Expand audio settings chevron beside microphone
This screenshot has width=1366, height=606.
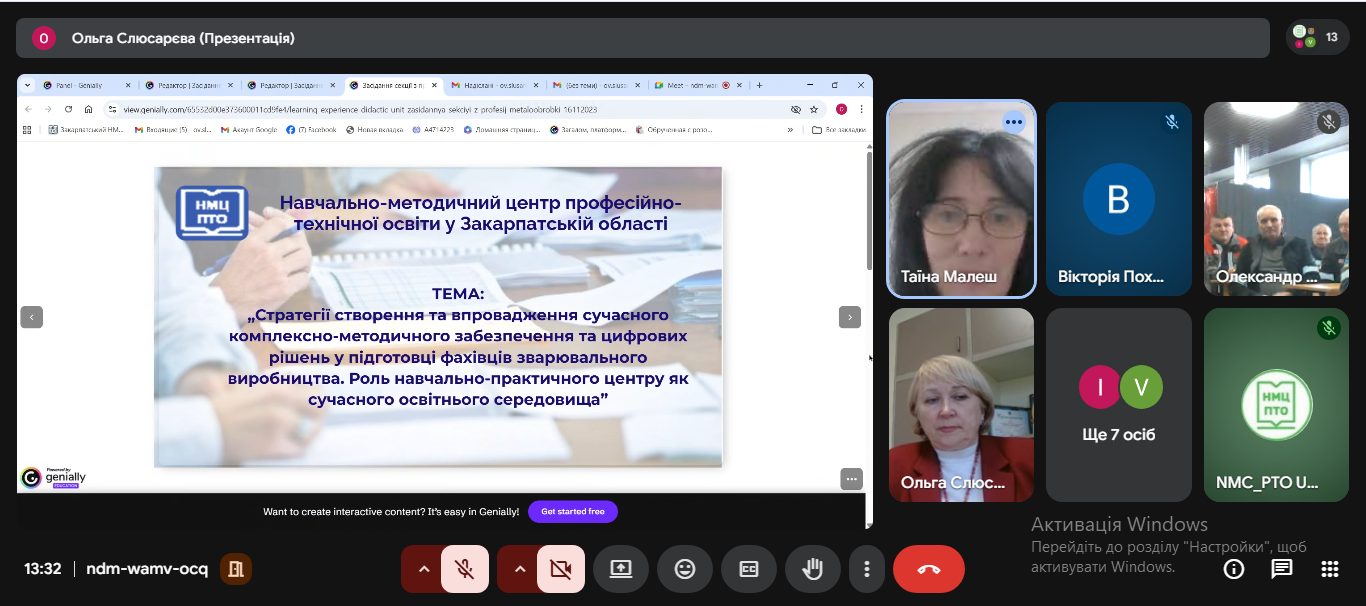pos(423,569)
